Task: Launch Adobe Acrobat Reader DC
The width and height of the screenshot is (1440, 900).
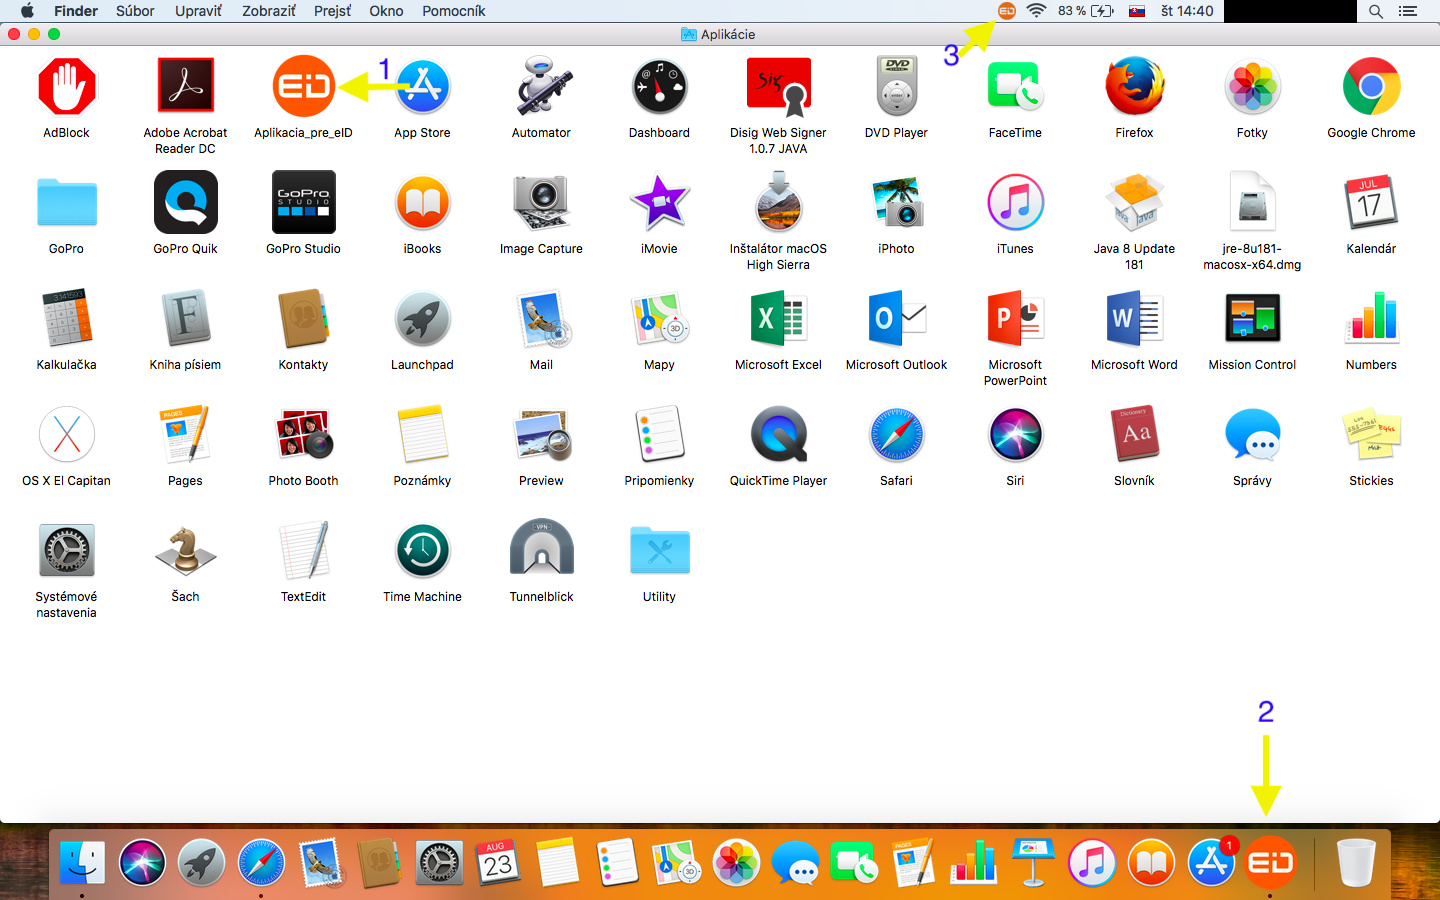Action: pyautogui.click(x=185, y=87)
